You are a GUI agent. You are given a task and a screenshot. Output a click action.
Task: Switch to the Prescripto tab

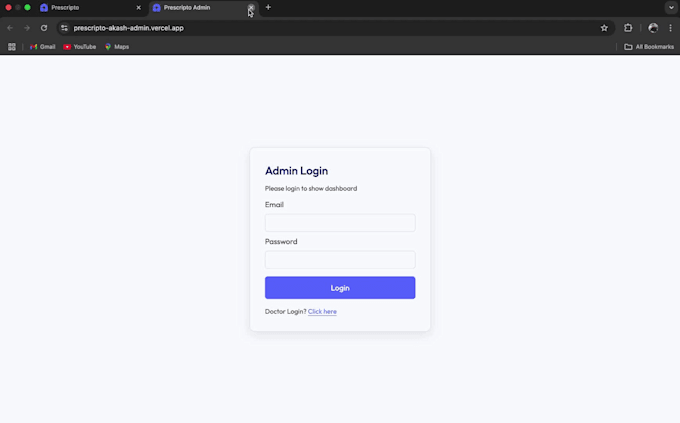tap(90, 7)
